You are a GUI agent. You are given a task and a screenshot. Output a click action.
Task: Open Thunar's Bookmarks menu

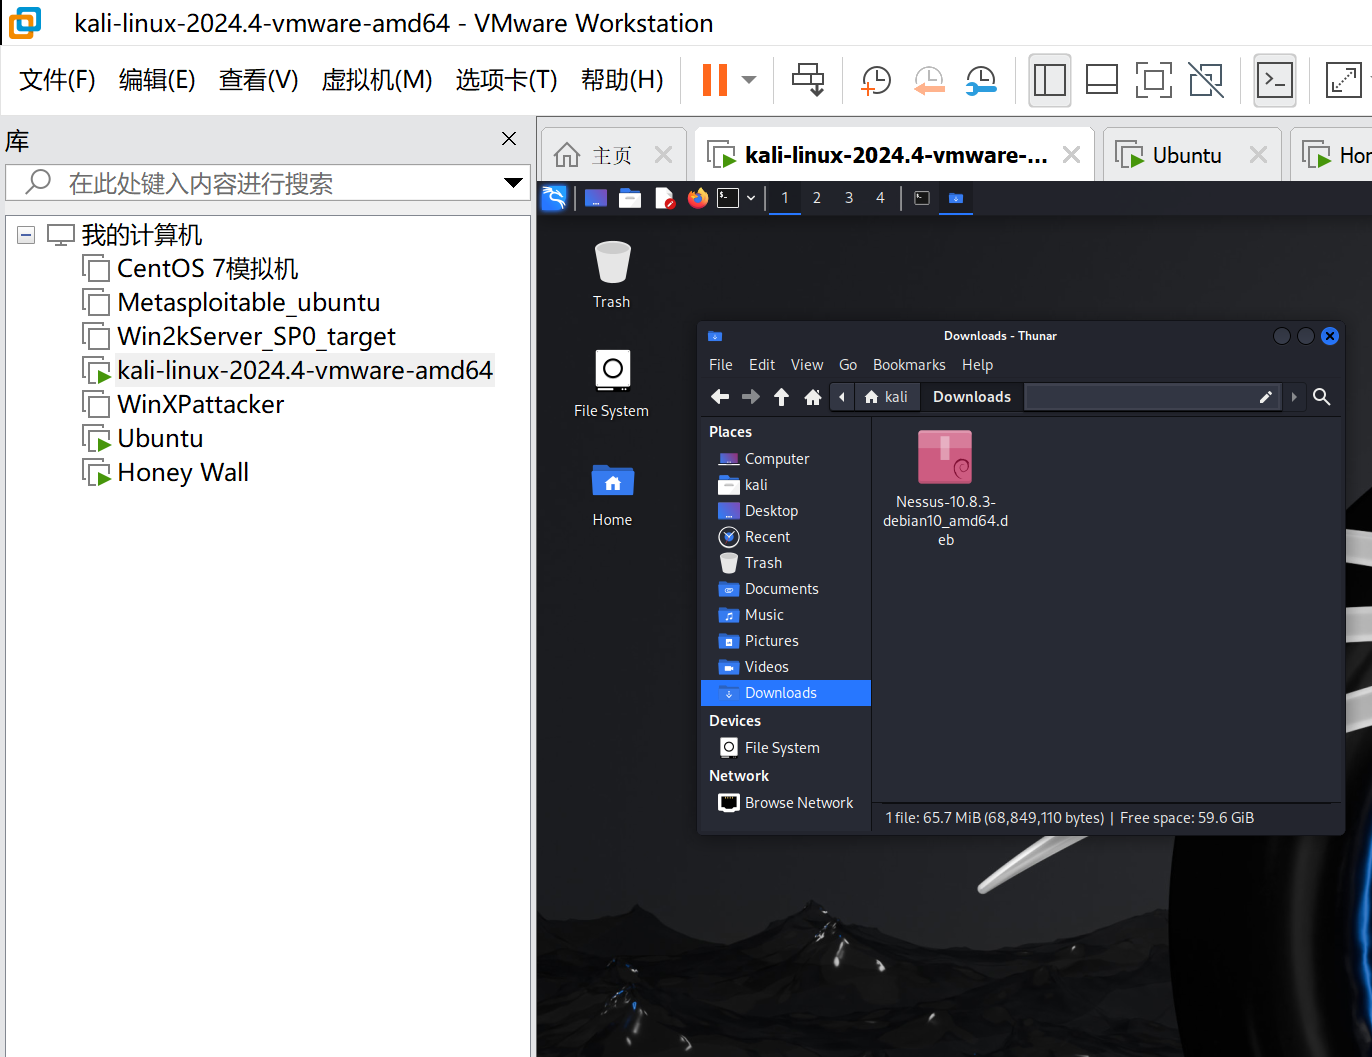pos(909,365)
